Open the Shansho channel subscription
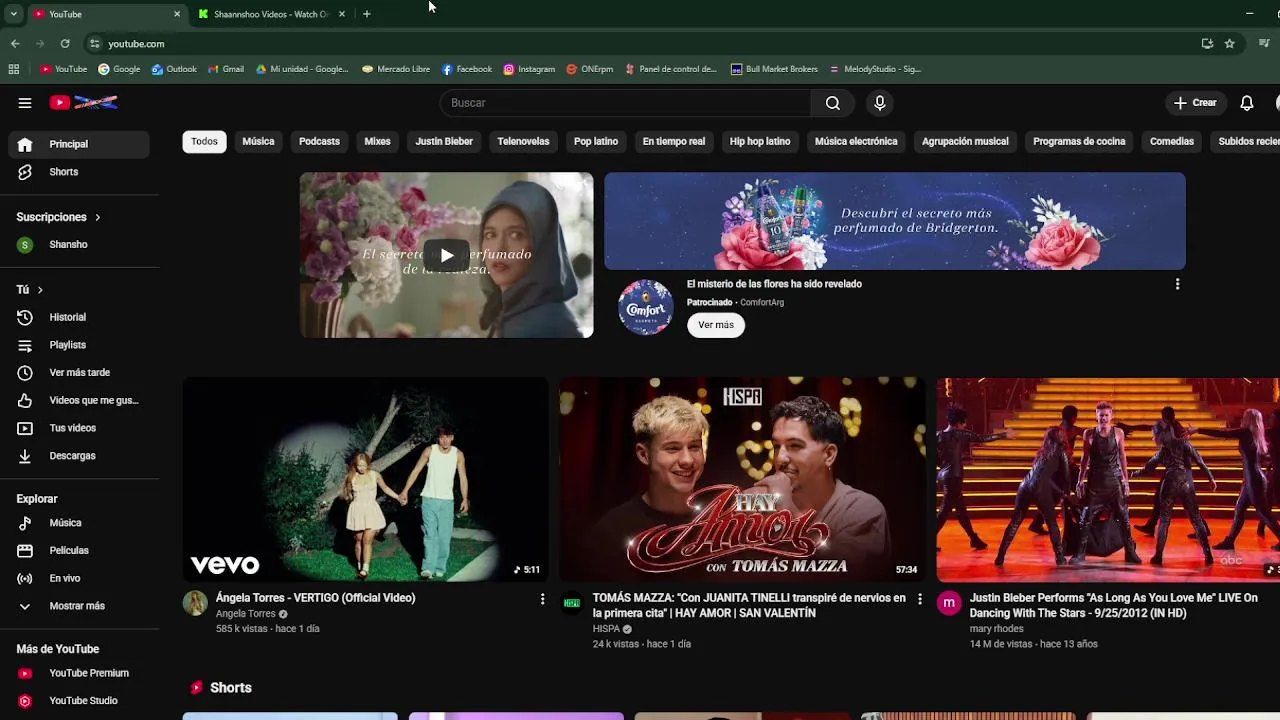The image size is (1280, 720). (x=78, y=244)
